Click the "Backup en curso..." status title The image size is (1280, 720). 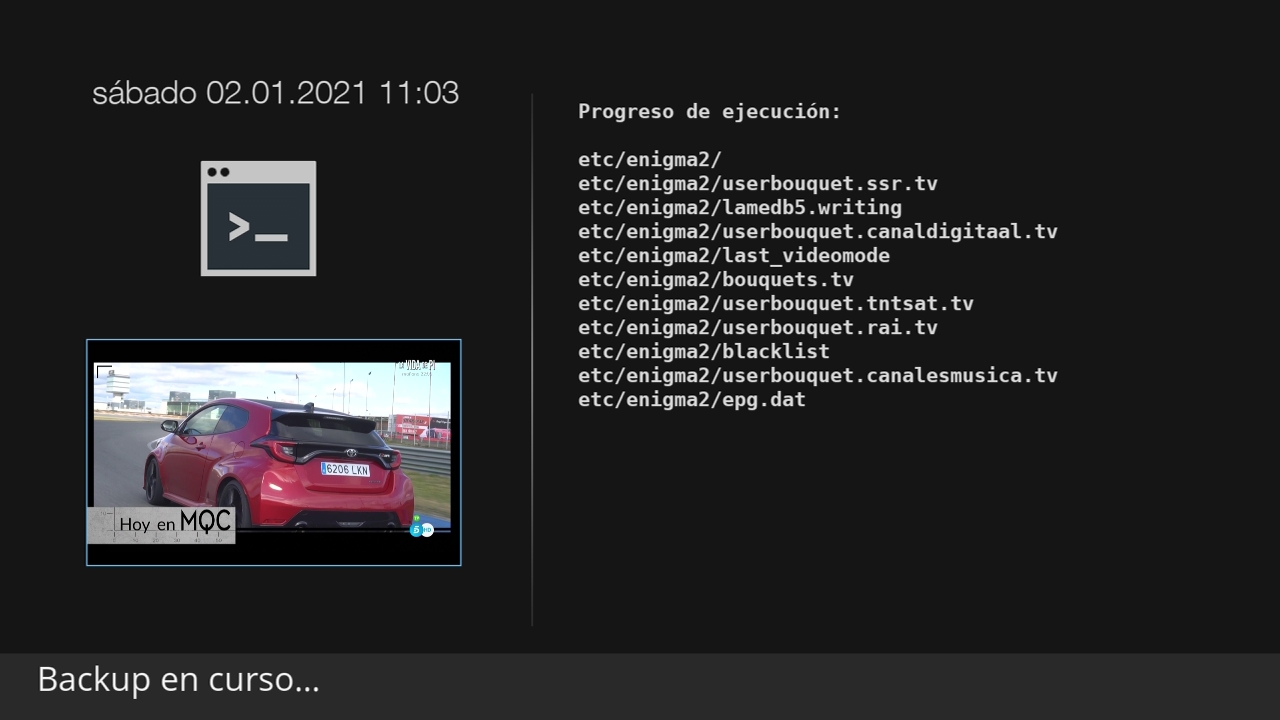pos(178,680)
